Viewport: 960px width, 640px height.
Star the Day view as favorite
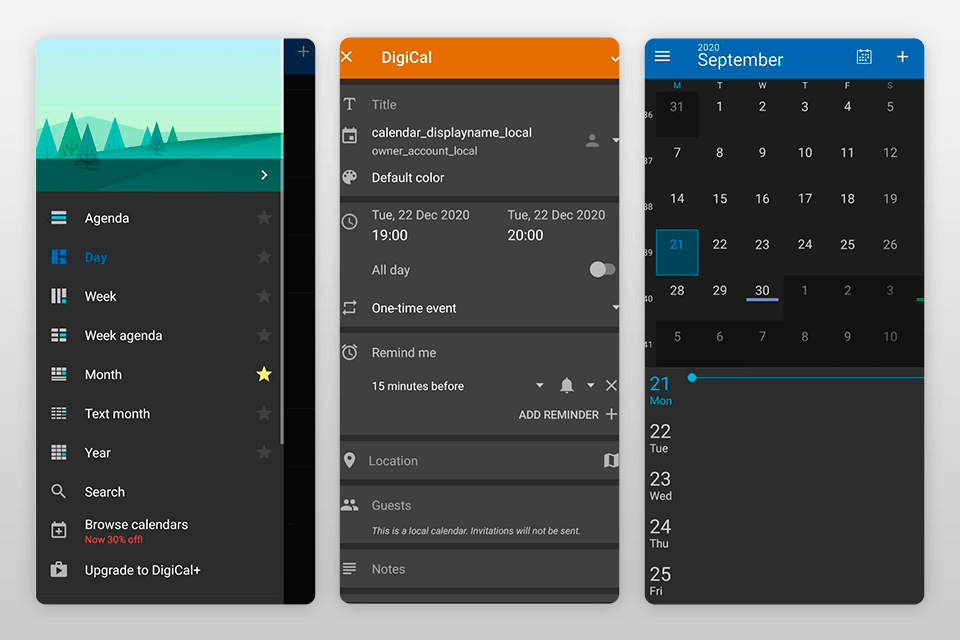click(x=263, y=257)
